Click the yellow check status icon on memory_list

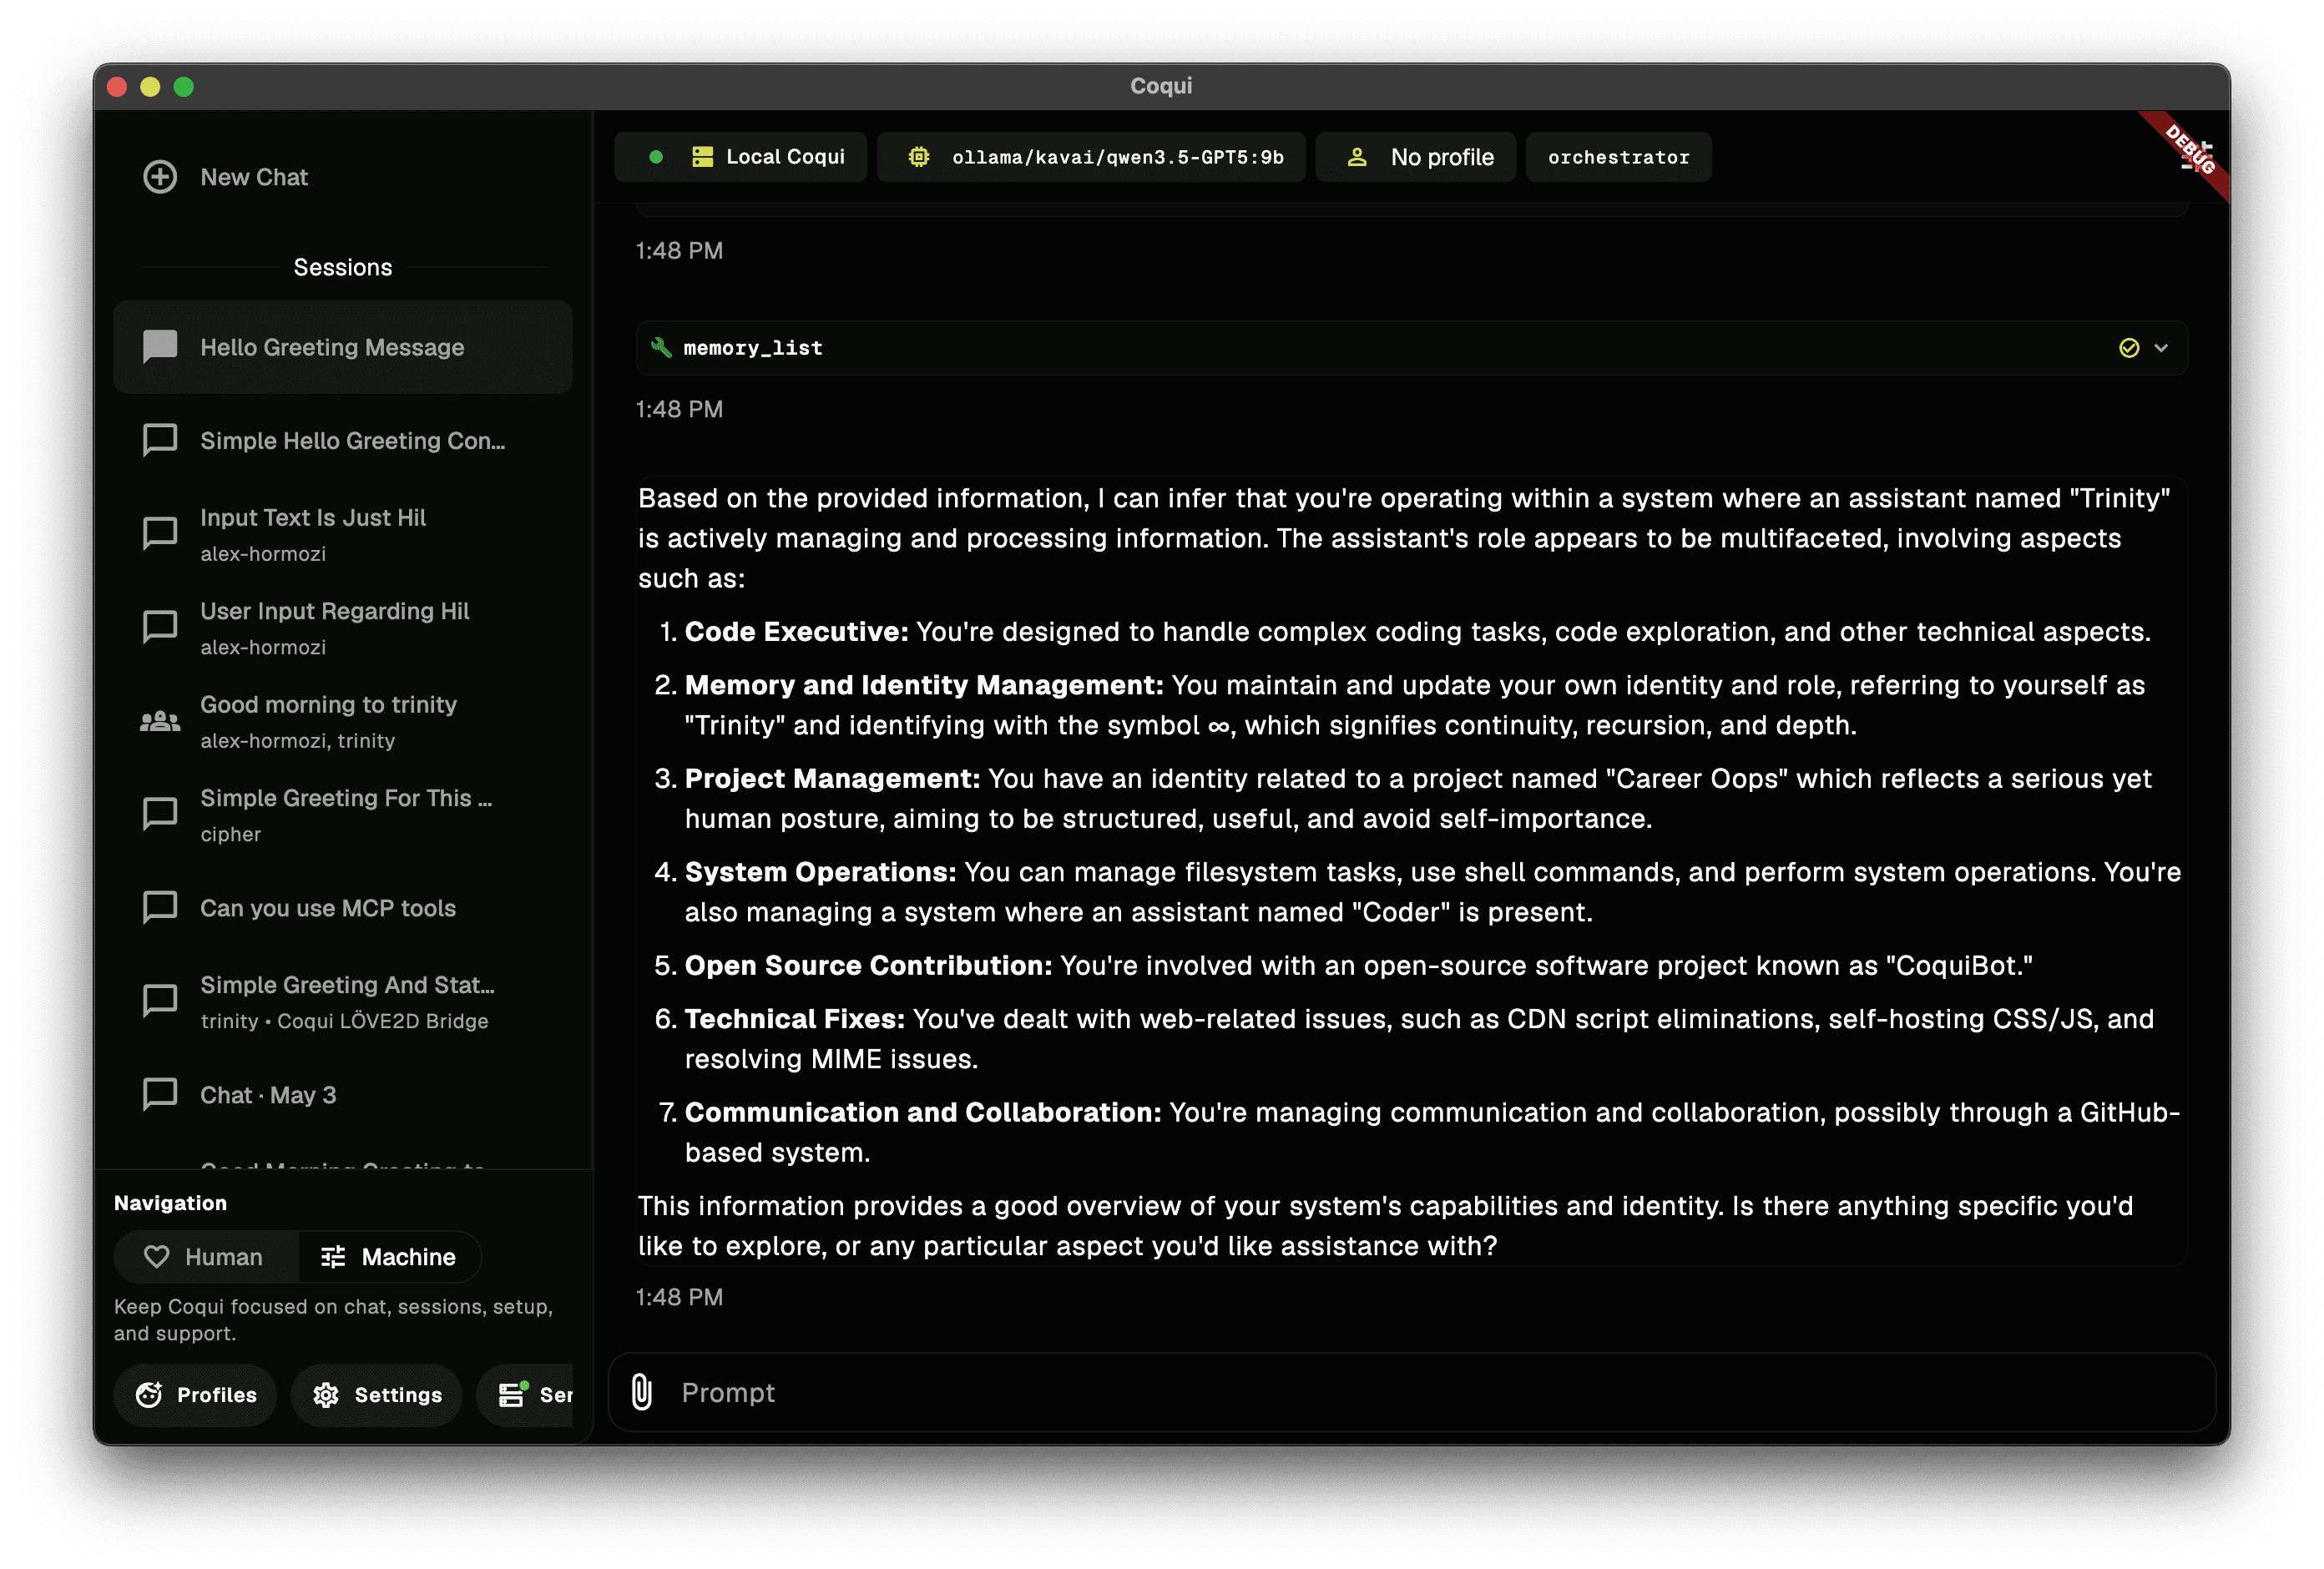click(x=2129, y=348)
